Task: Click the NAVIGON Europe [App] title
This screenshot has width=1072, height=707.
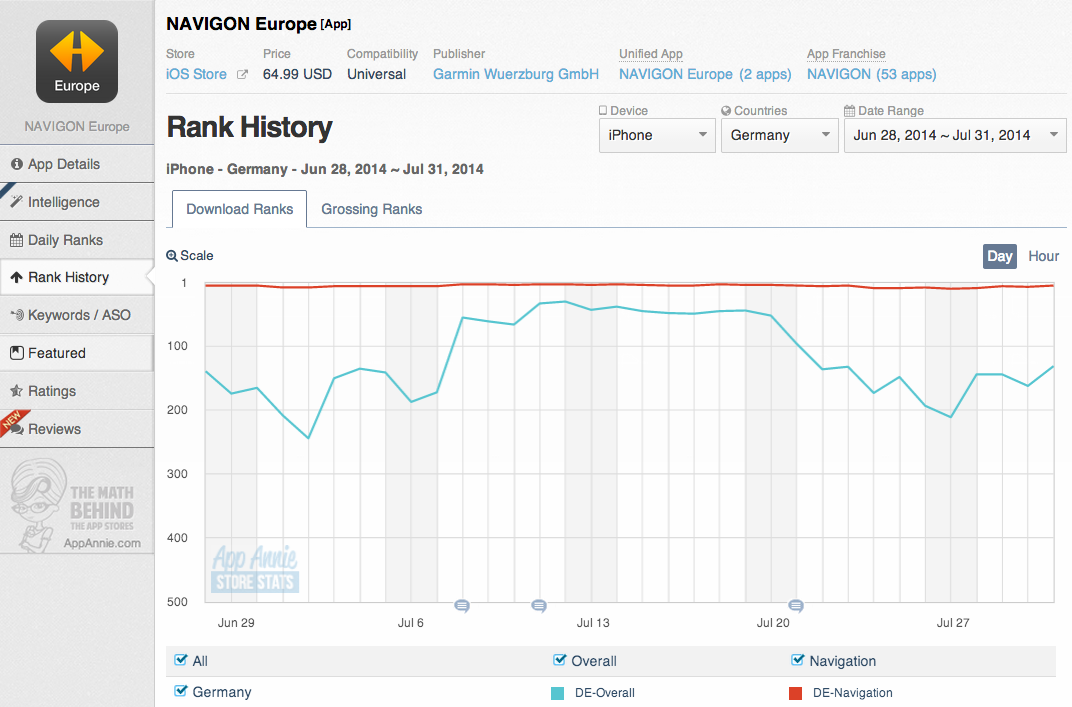Action: pyautogui.click(x=258, y=24)
